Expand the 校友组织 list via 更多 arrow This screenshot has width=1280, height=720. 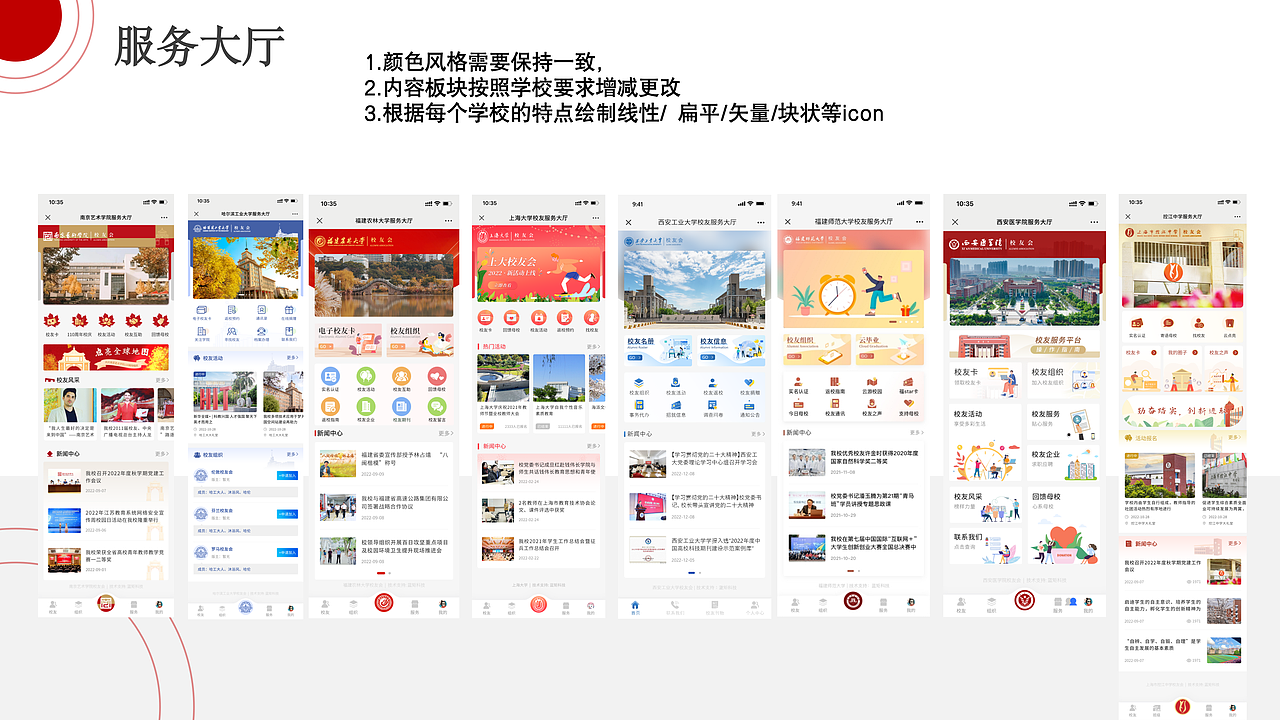[x=292, y=454]
